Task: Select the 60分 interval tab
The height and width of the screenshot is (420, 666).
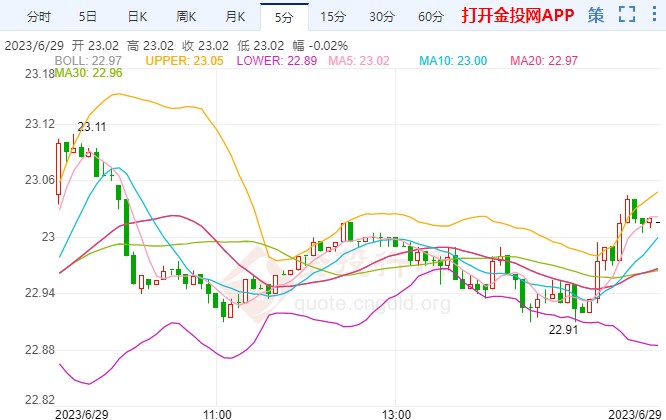Action: click(431, 17)
